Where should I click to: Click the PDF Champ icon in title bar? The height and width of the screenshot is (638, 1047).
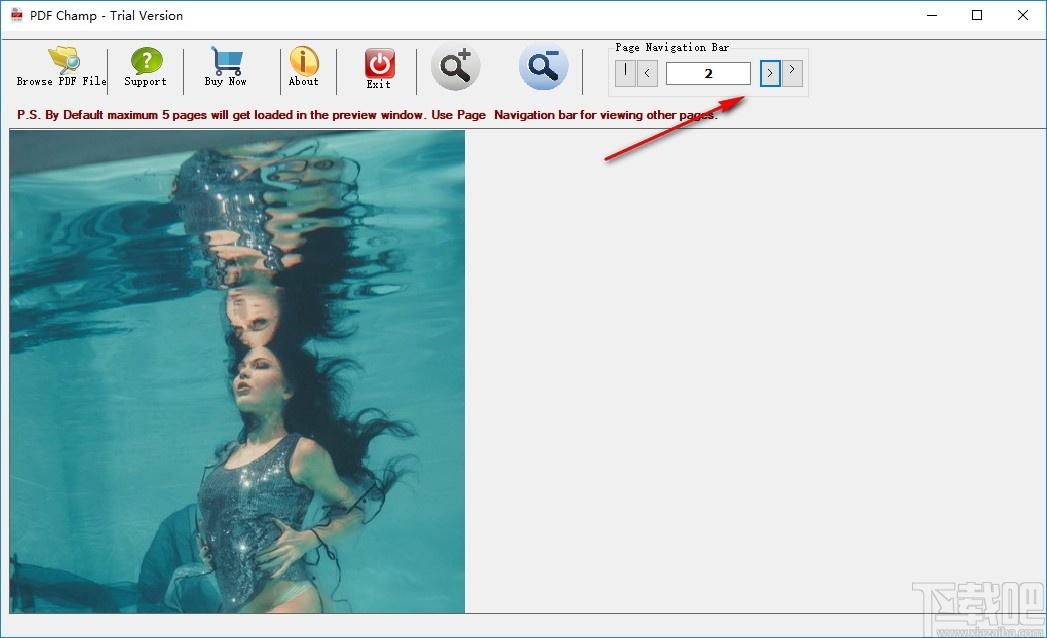tap(17, 15)
